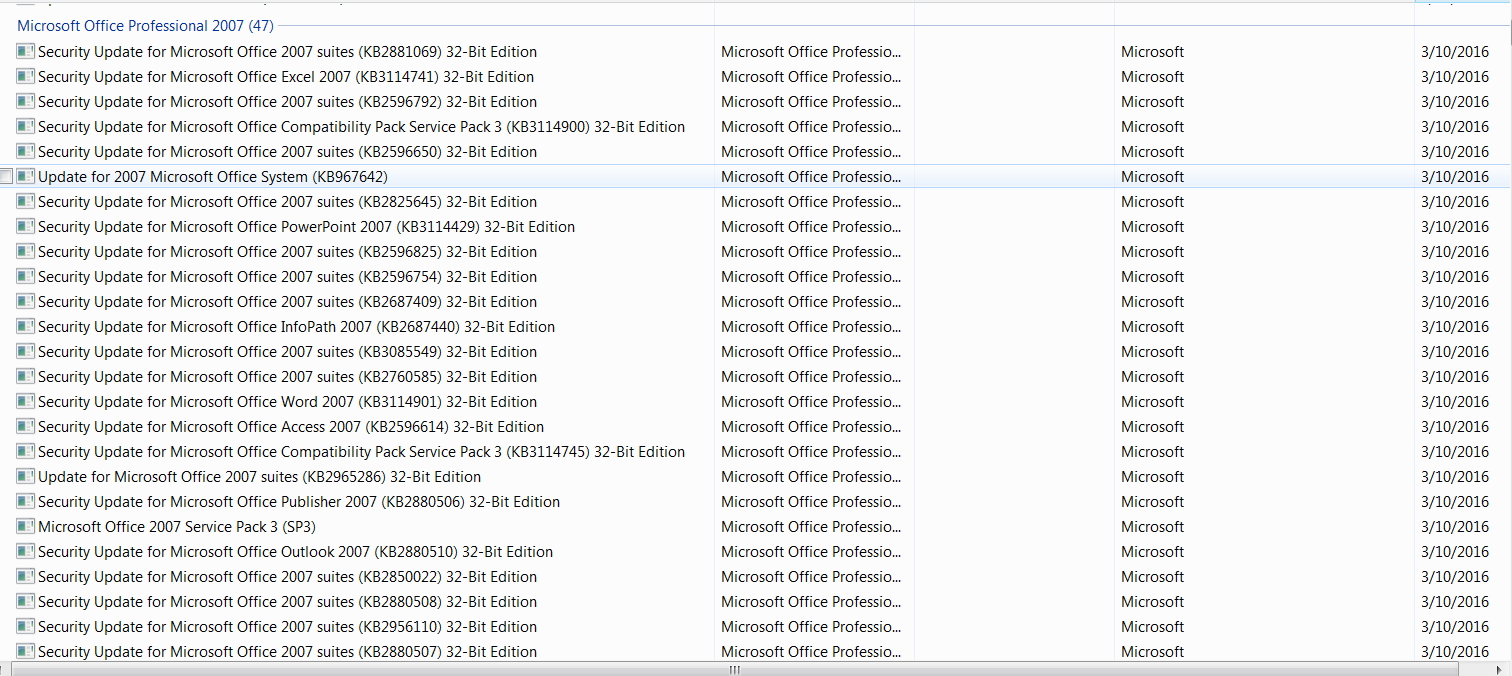Click the icon for PowerPoint 2007 update KB3114429
Viewport: 1512px width, 676px height.
pos(26,226)
